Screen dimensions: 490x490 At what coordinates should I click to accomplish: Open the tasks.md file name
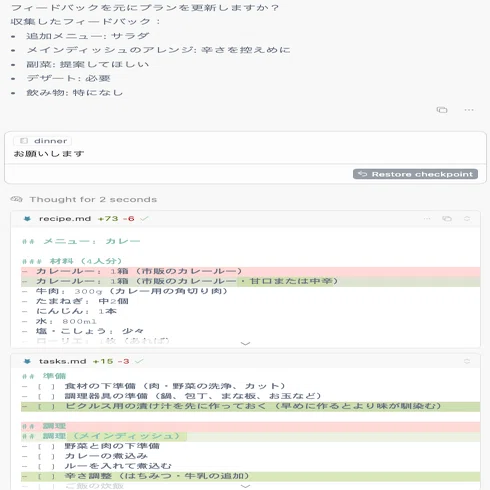[62, 361]
